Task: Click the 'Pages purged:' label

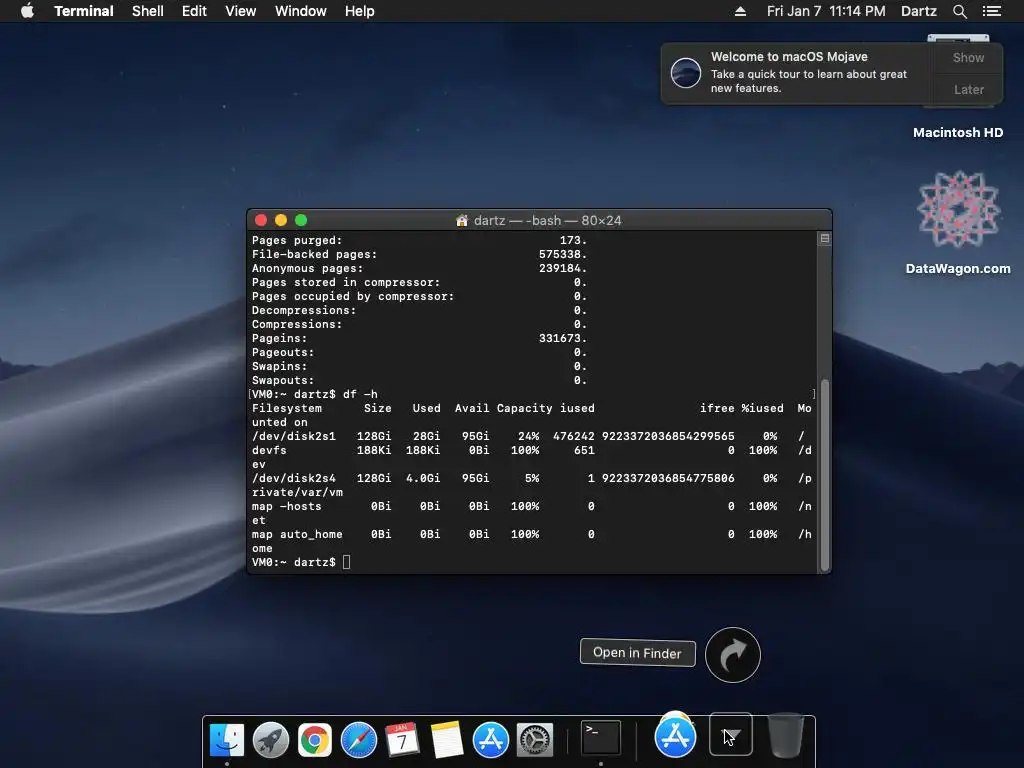Action: tap(297, 240)
